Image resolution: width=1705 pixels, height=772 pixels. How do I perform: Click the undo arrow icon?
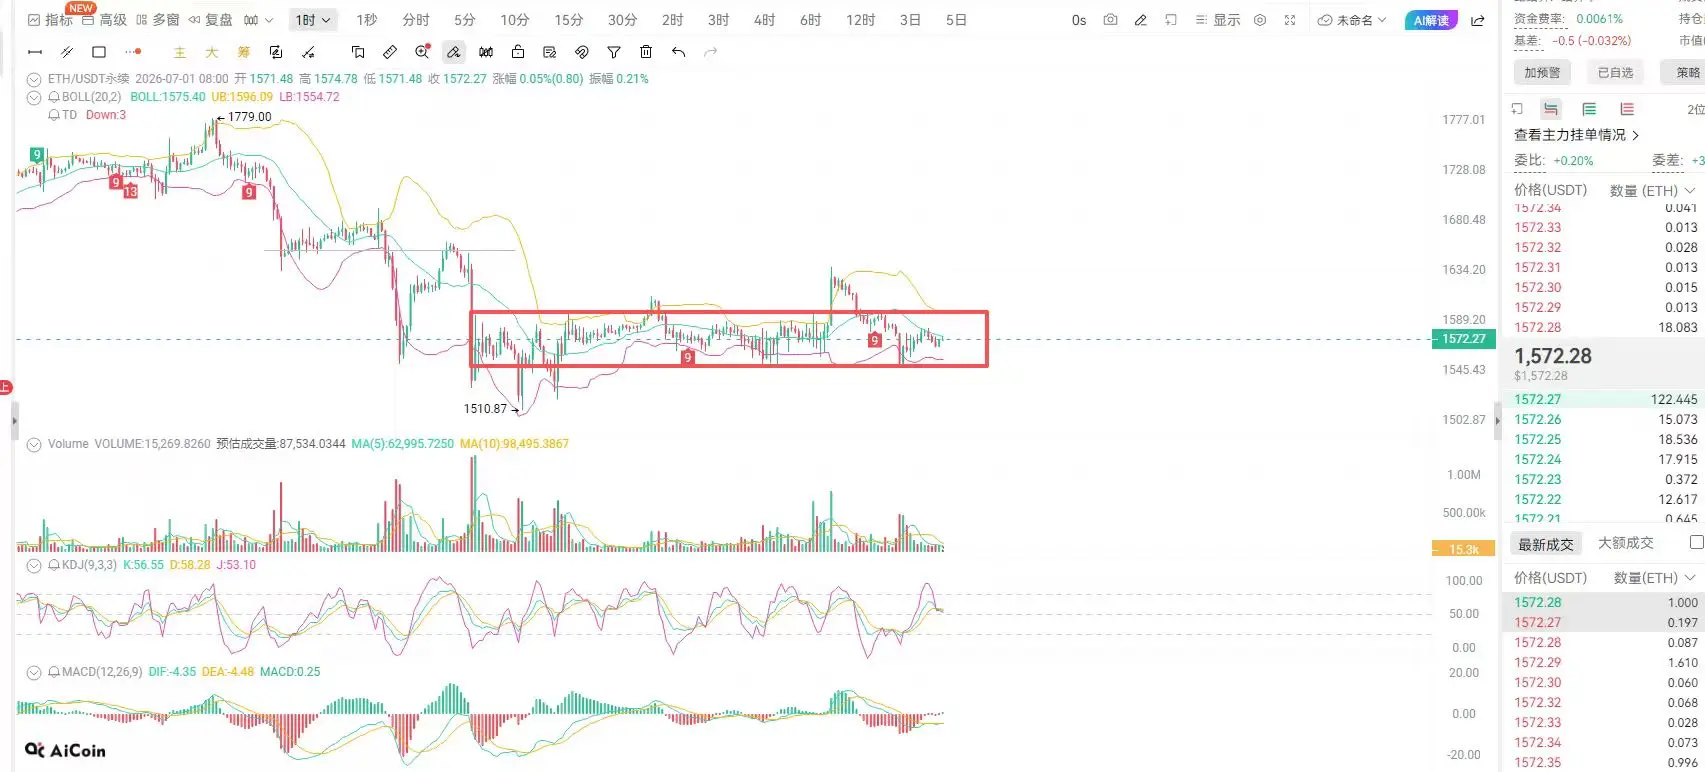coord(679,52)
